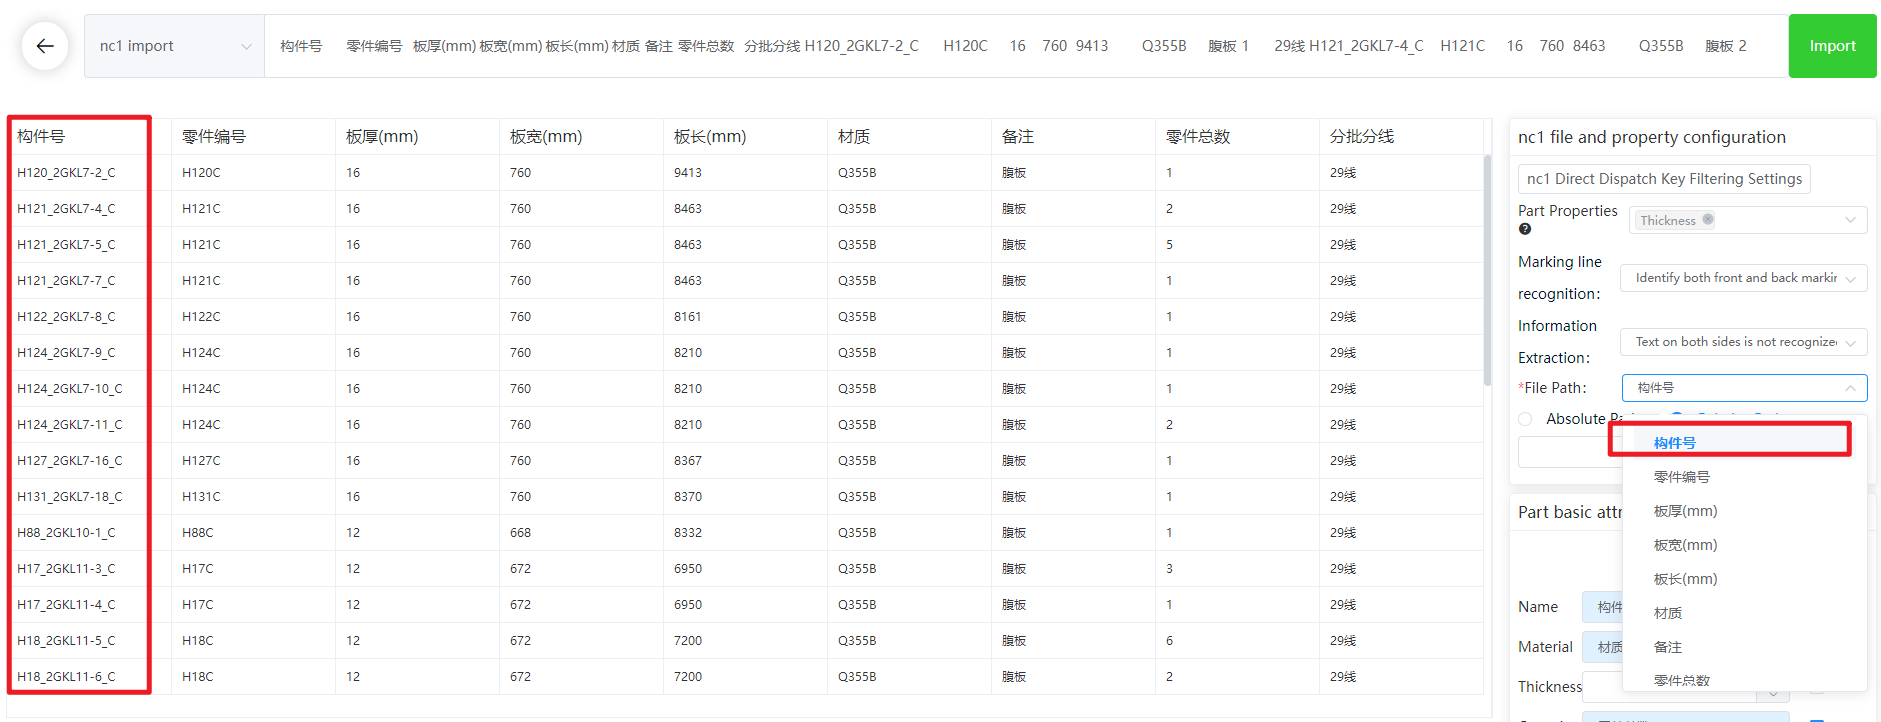Select 板长(mm) option in dropdown list
1881x722 pixels.
1744,579
